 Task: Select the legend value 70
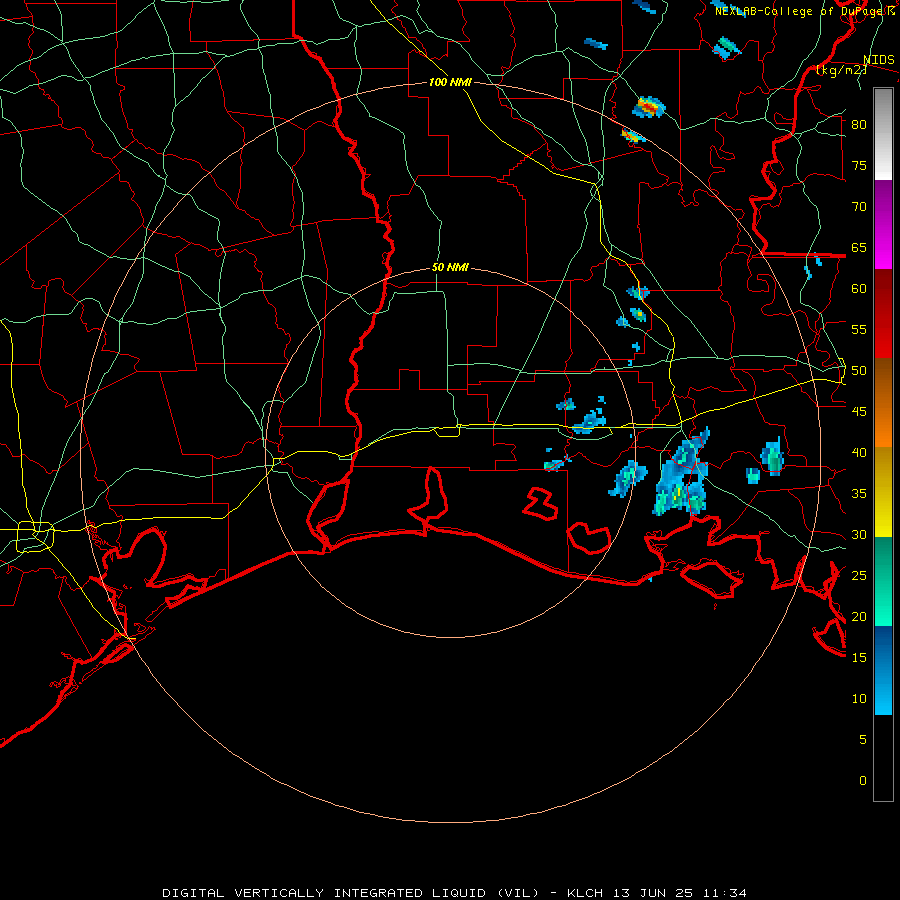[x=859, y=207]
